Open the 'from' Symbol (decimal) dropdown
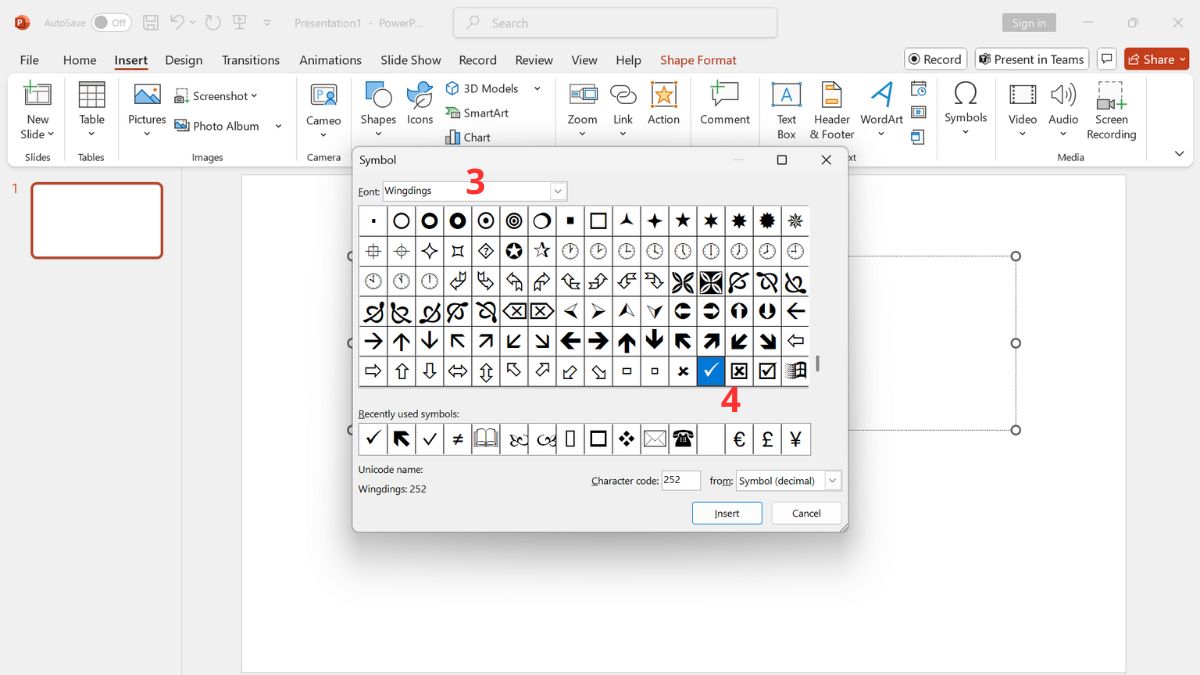This screenshot has height=675, width=1200. 832,481
